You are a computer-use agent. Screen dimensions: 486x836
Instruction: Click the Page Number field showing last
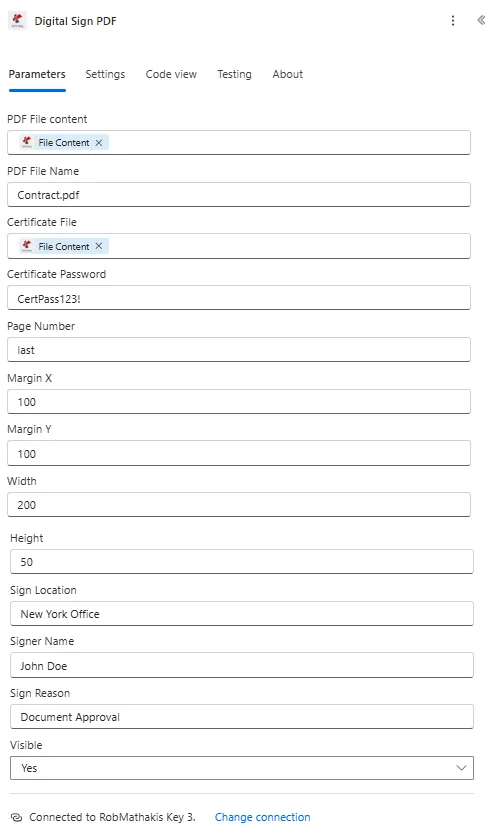[239, 350]
